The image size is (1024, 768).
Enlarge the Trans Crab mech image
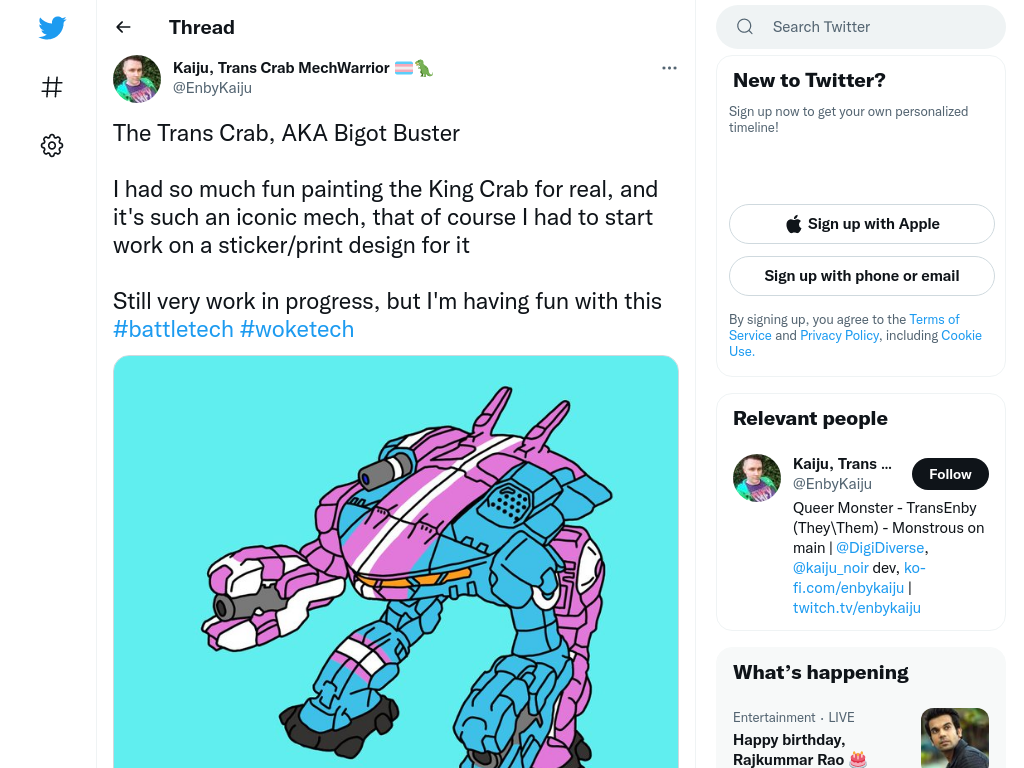[x=396, y=562]
